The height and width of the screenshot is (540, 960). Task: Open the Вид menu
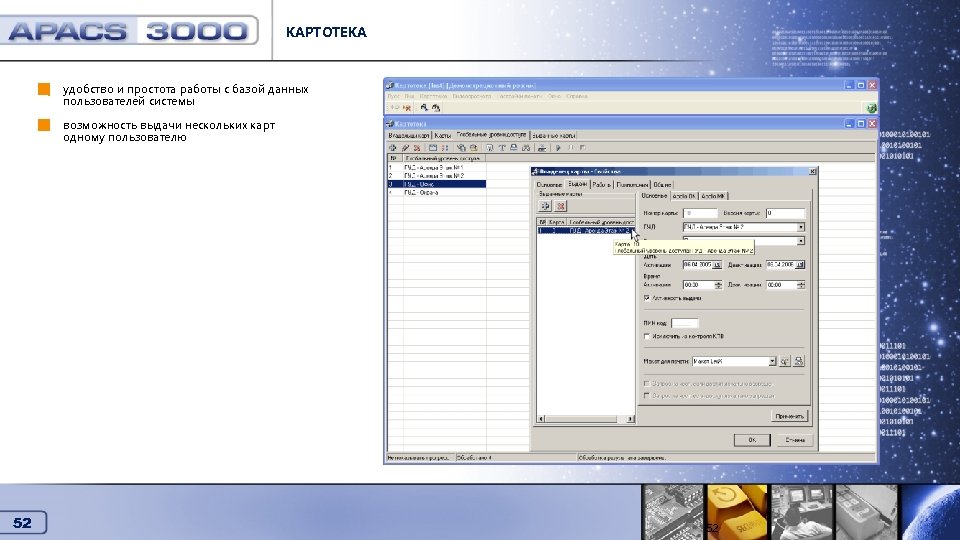pos(409,96)
